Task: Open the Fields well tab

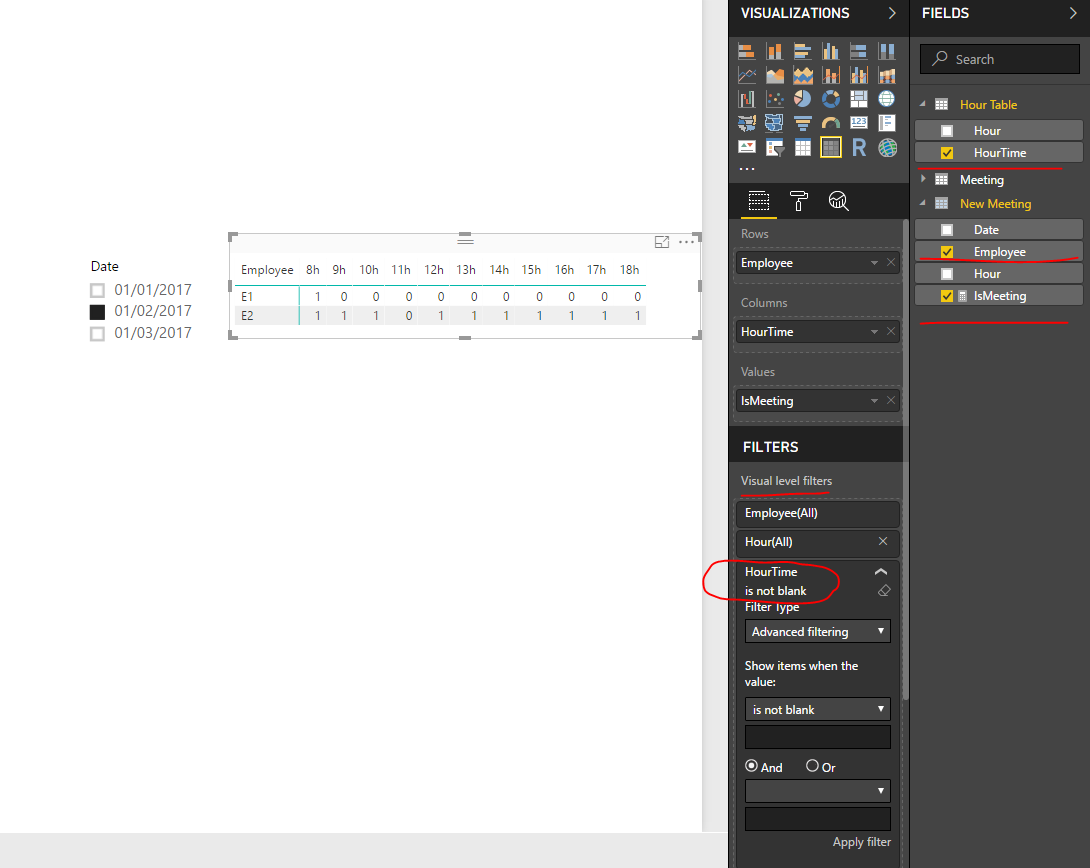Action: coord(758,201)
